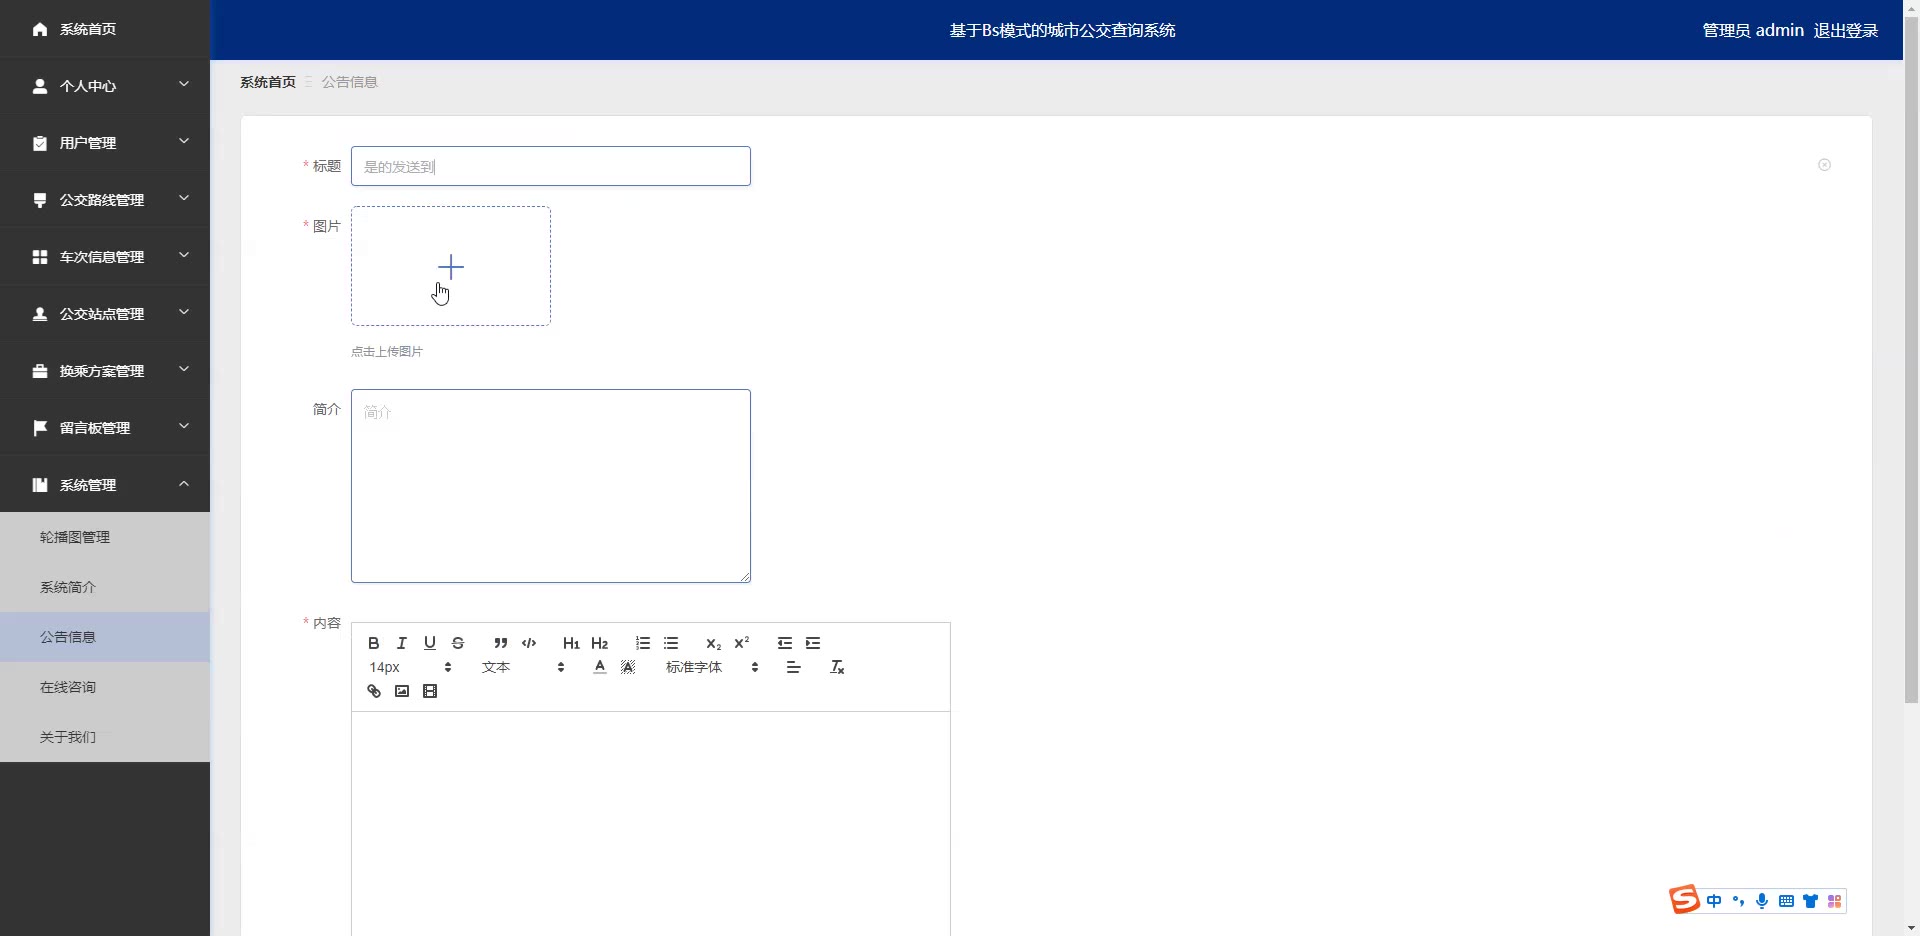Apply H1 heading style
The image size is (1920, 936).
coord(571,643)
